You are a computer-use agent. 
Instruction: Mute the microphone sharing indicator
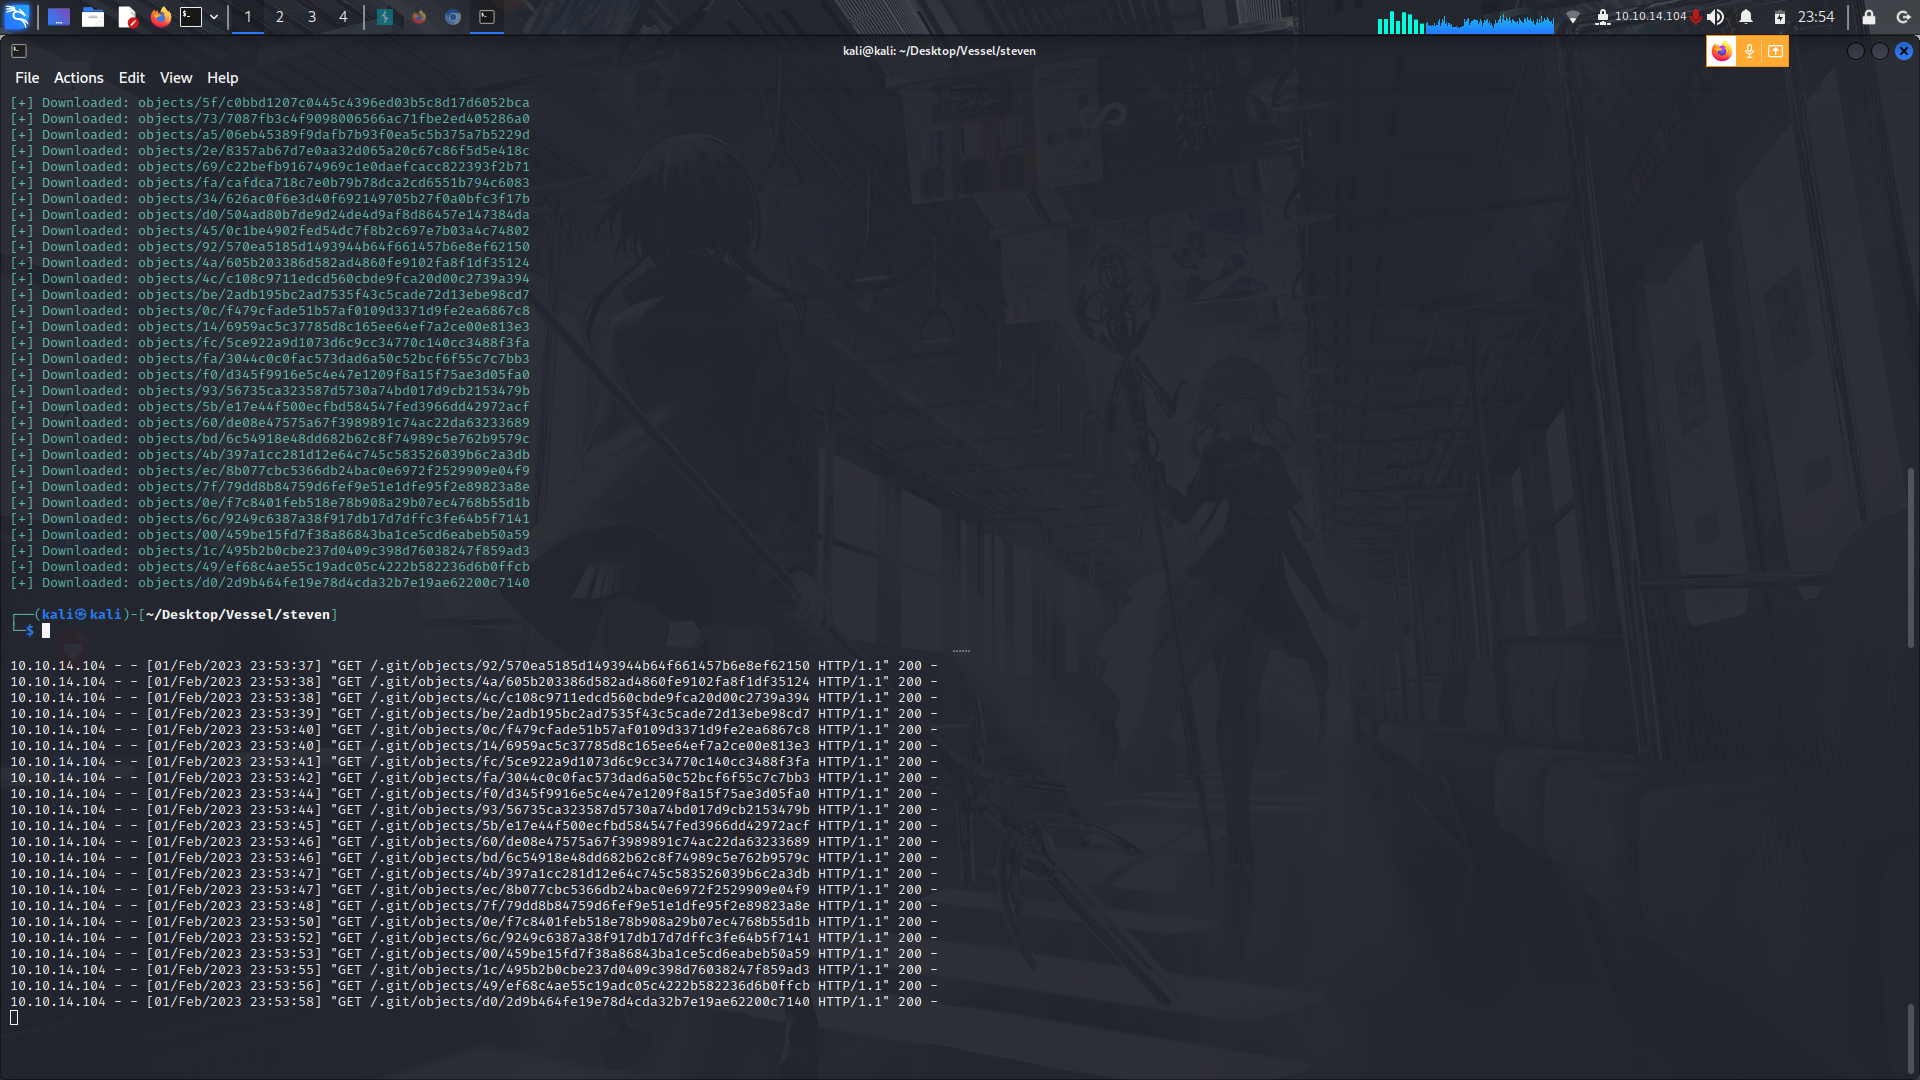1749,51
